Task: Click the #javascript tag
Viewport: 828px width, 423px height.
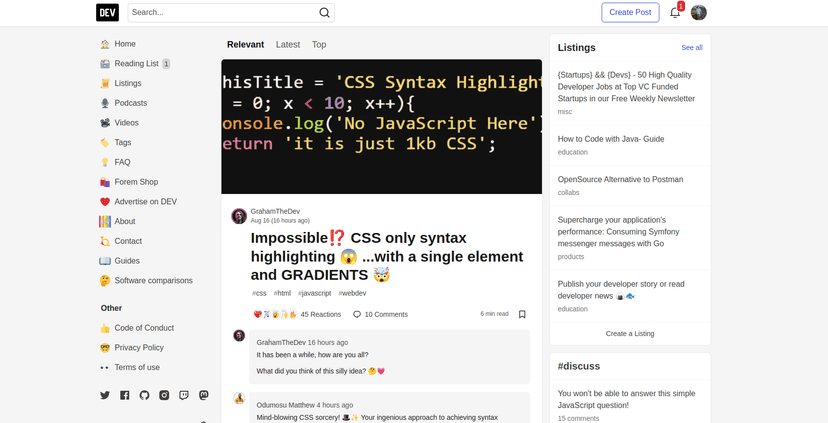Action: pyautogui.click(x=315, y=293)
